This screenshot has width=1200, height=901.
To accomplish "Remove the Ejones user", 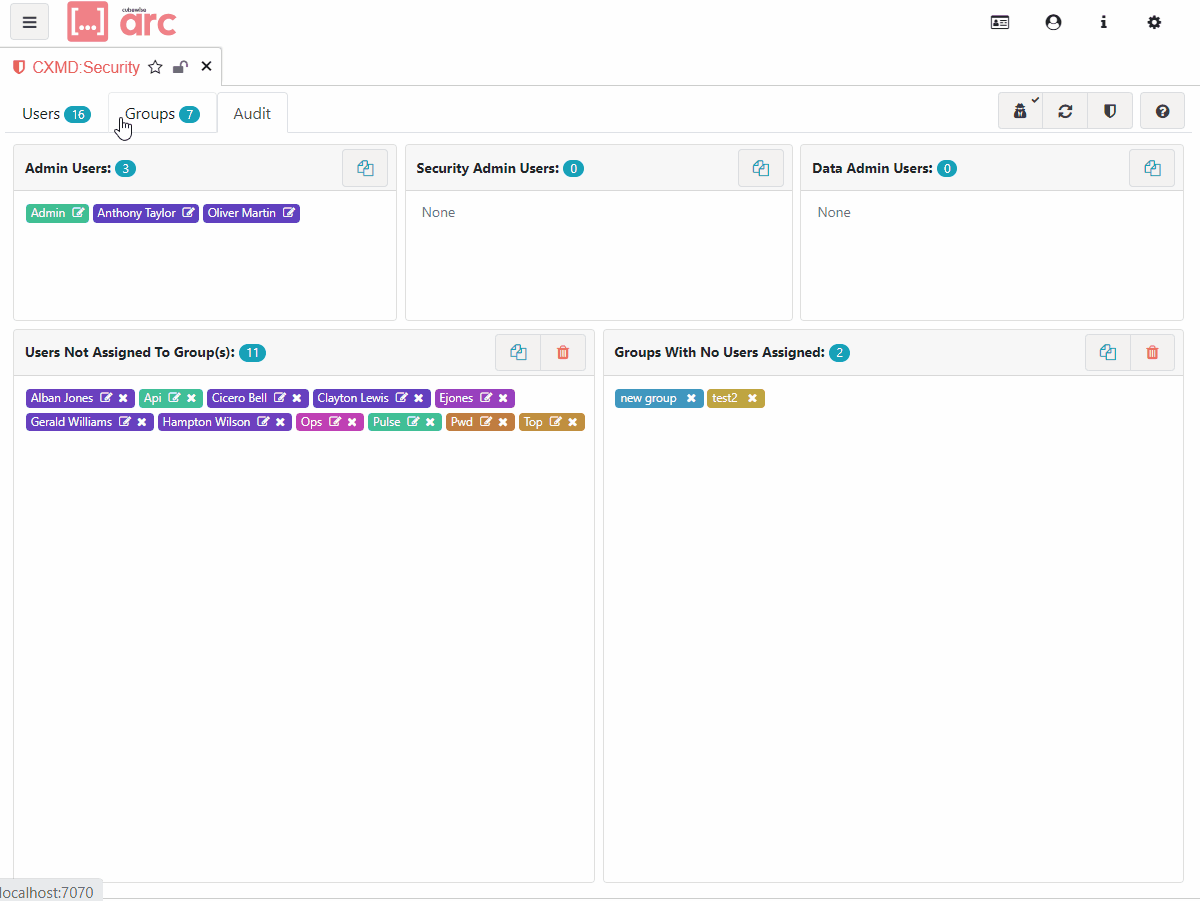I will [x=503, y=398].
